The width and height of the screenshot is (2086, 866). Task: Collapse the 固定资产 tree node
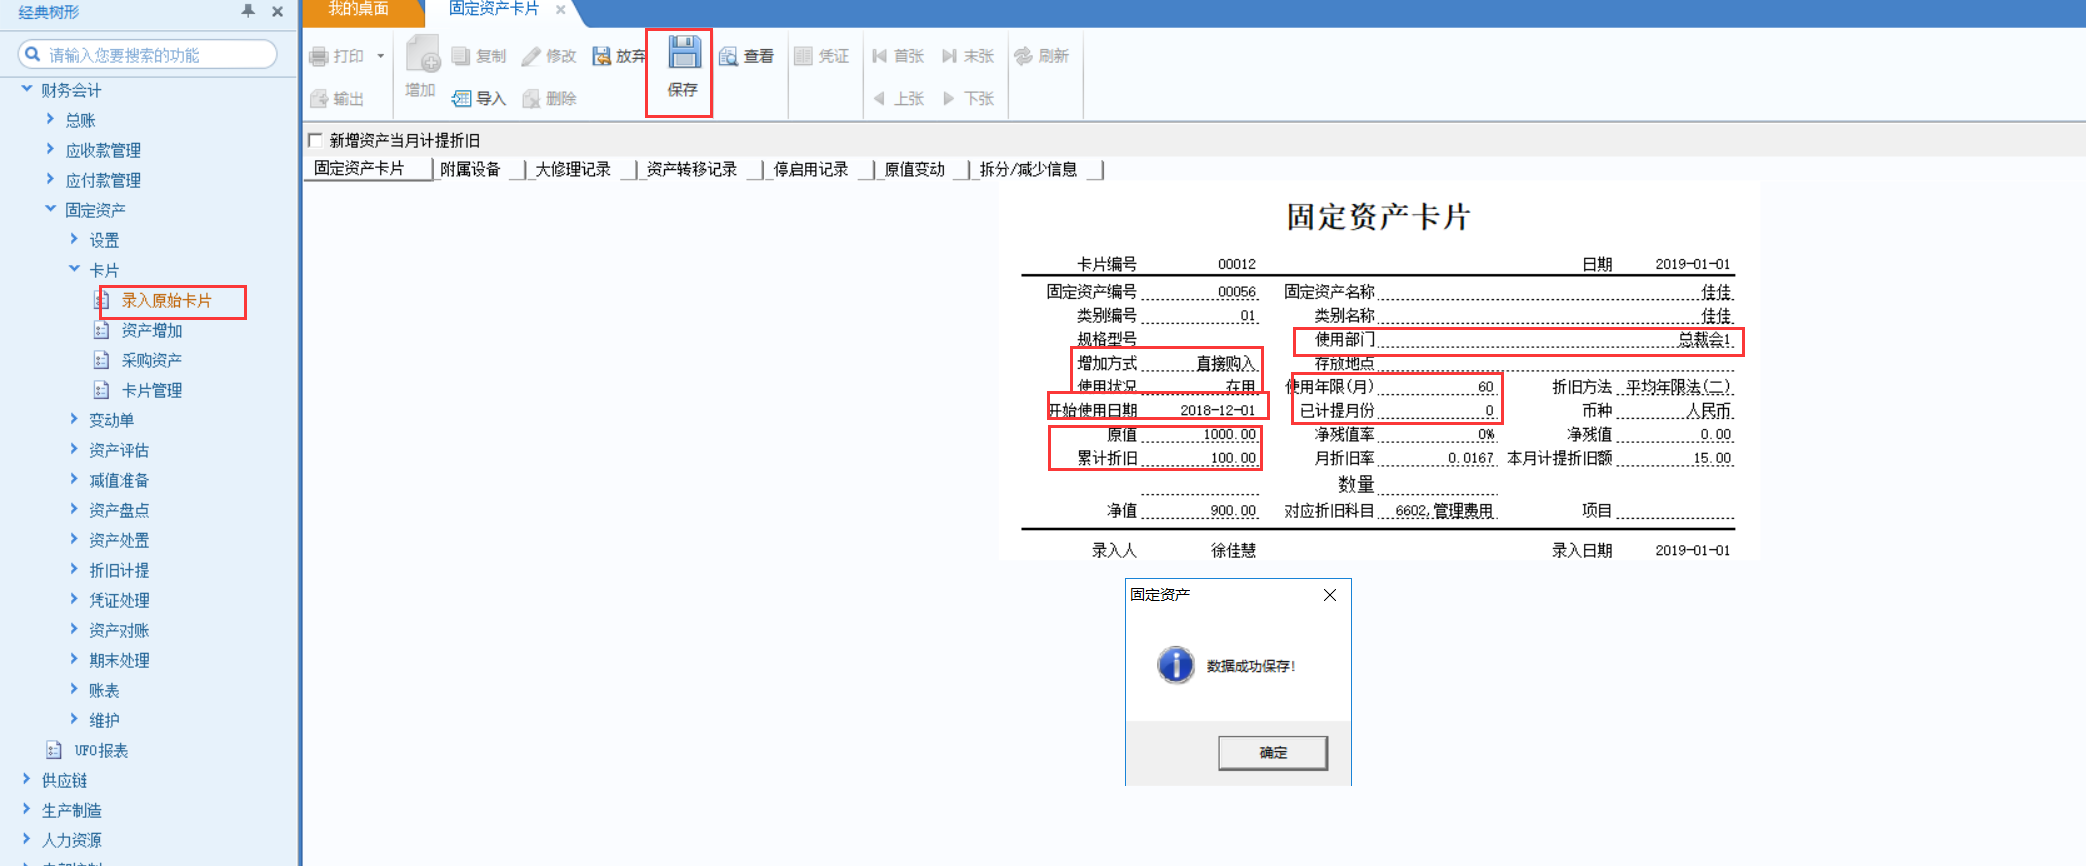[x=51, y=209]
